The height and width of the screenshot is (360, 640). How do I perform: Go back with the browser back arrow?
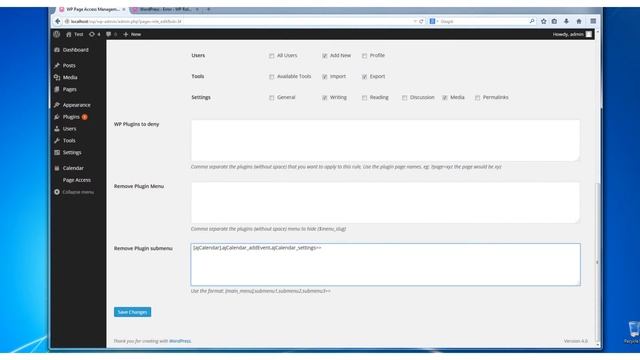(x=58, y=21)
